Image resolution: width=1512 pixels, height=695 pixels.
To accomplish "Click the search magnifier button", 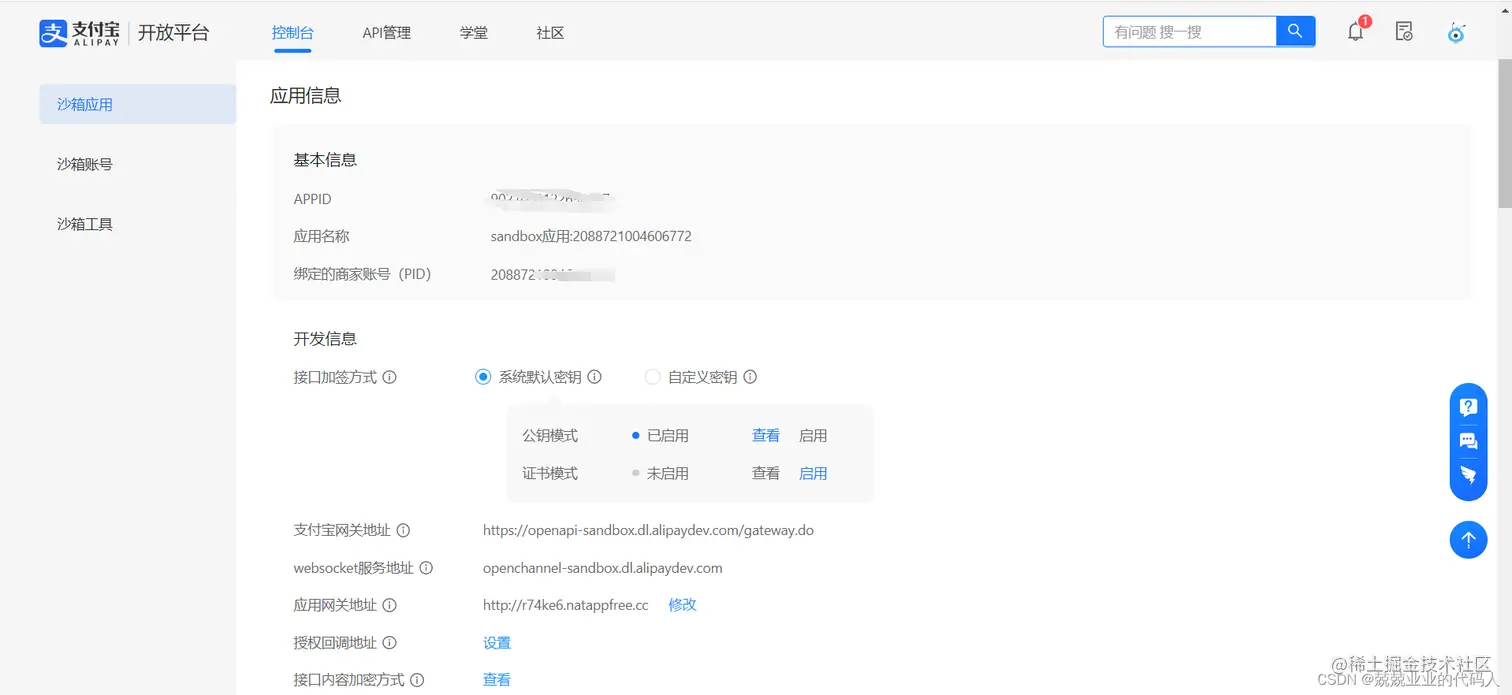I will pyautogui.click(x=1295, y=32).
